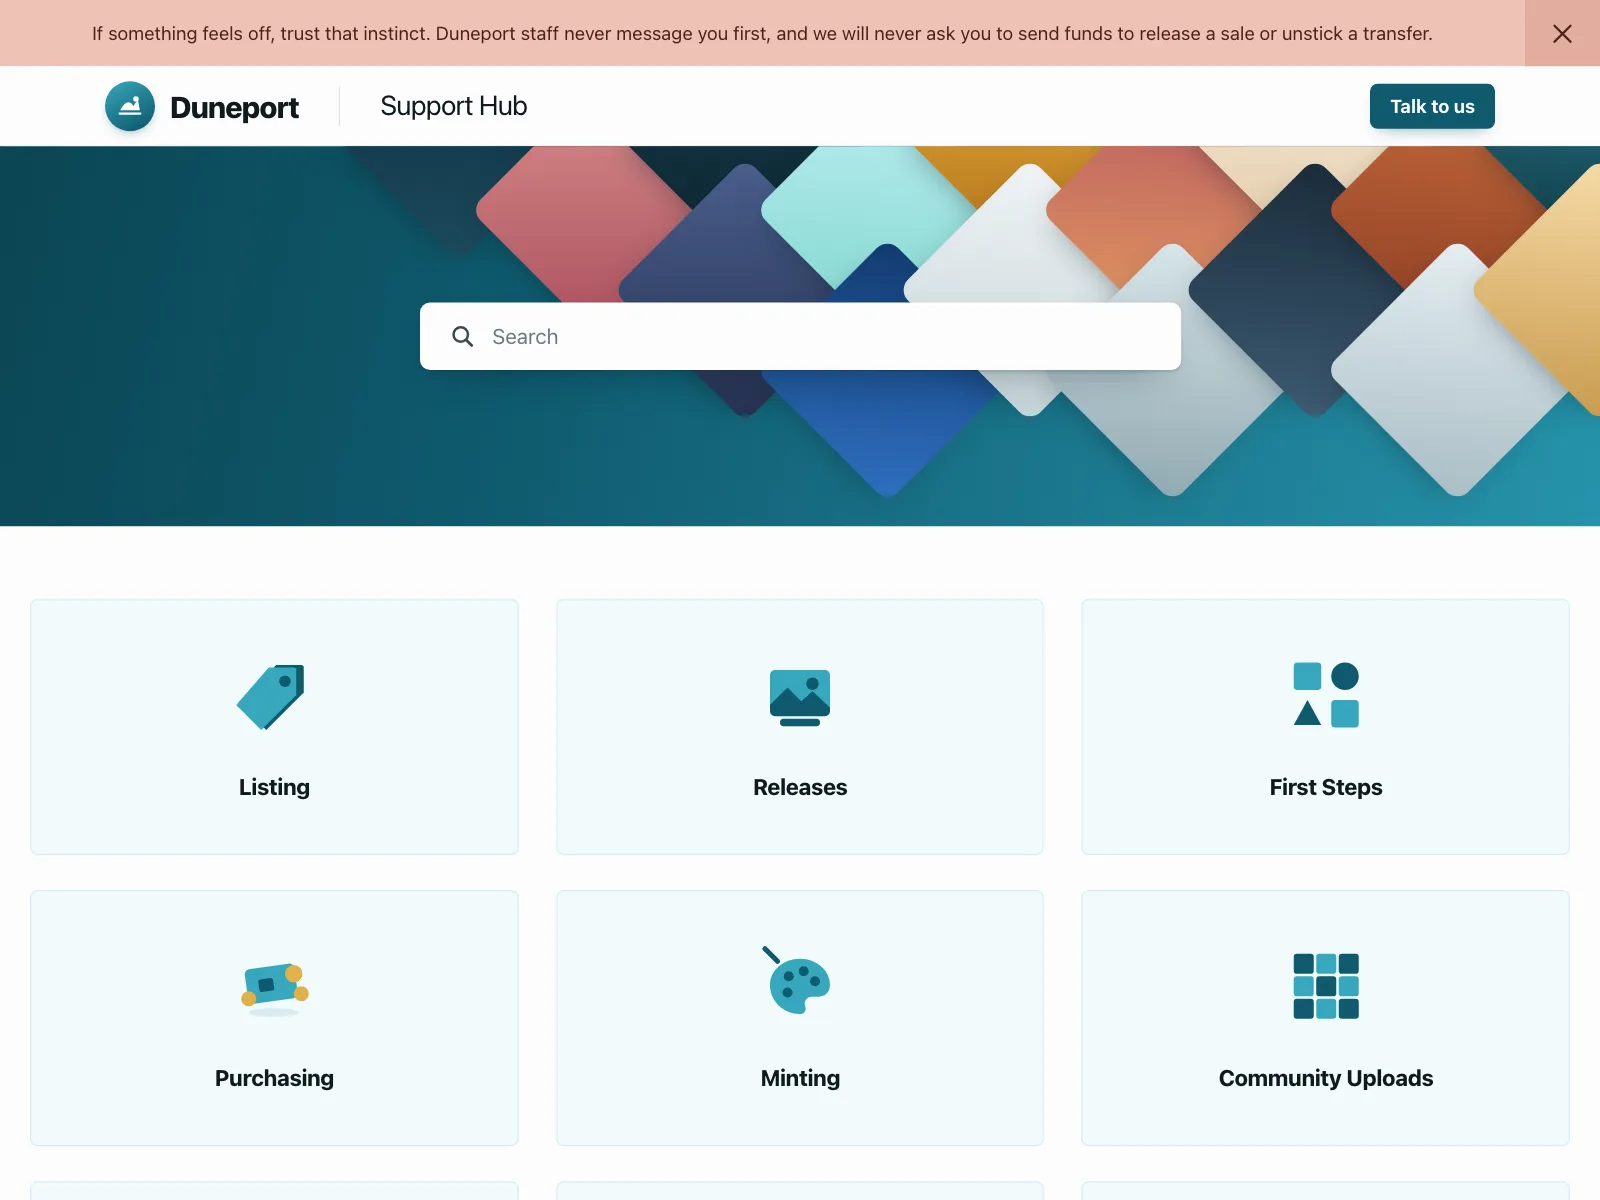Click the Talk to us button

pyautogui.click(x=1432, y=106)
